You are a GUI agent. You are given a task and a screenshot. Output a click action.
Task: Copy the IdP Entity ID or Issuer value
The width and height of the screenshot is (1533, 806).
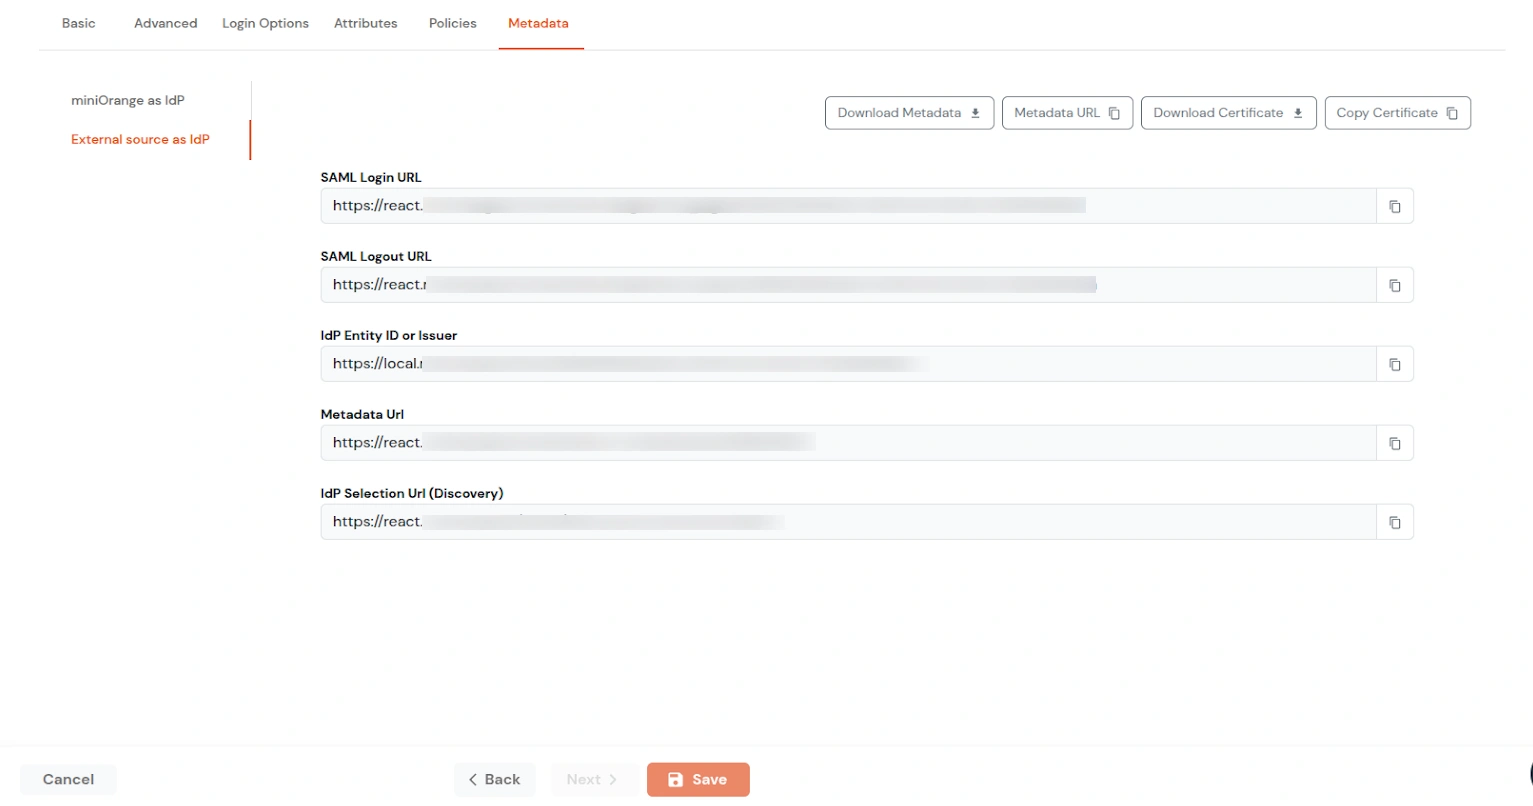pos(1394,363)
